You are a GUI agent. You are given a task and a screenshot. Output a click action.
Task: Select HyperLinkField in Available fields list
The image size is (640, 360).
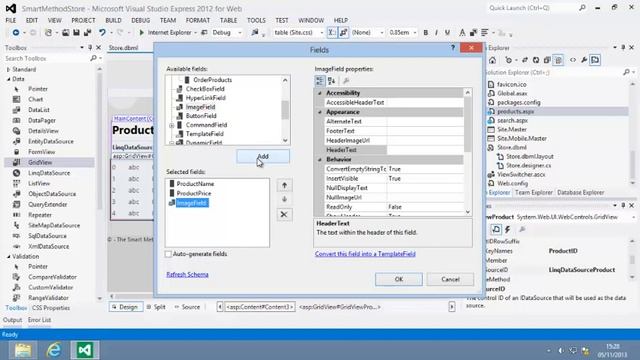205,98
